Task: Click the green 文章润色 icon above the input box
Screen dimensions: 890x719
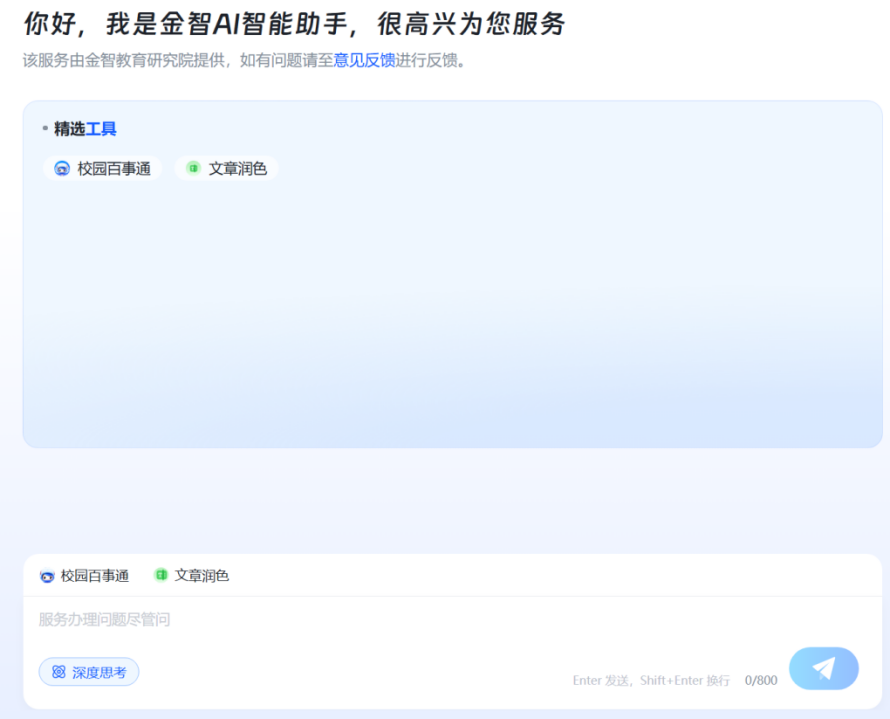Action: pos(161,575)
